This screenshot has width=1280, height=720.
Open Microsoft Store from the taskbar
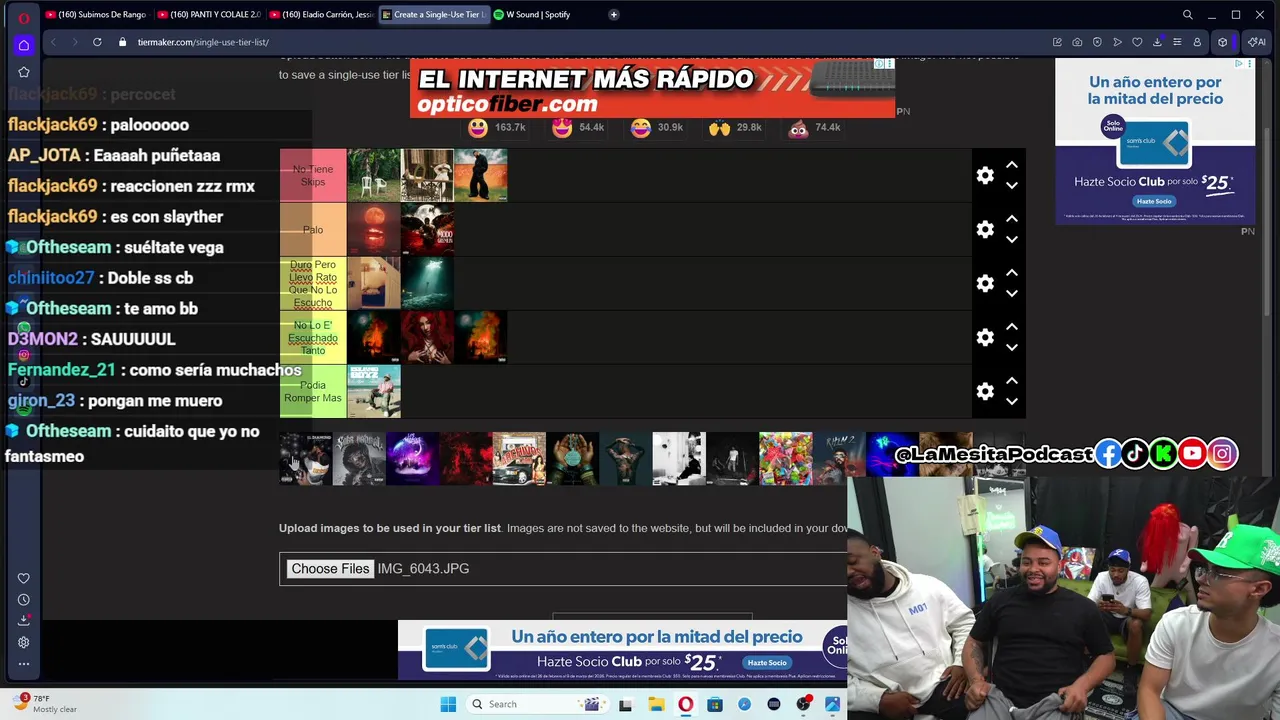pyautogui.click(x=715, y=704)
